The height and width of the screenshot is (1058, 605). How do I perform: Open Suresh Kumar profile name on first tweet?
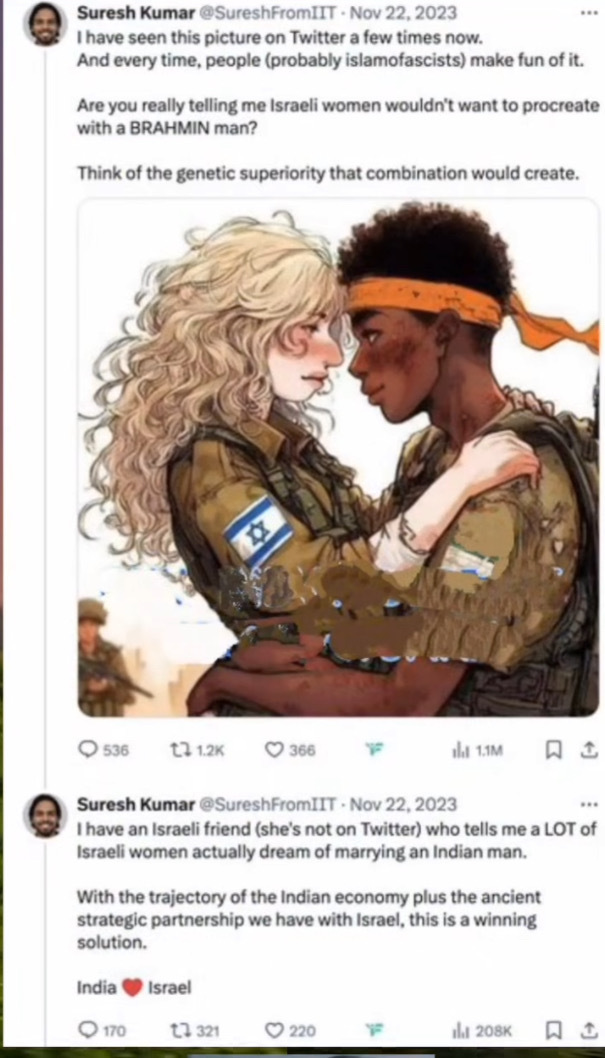136,13
